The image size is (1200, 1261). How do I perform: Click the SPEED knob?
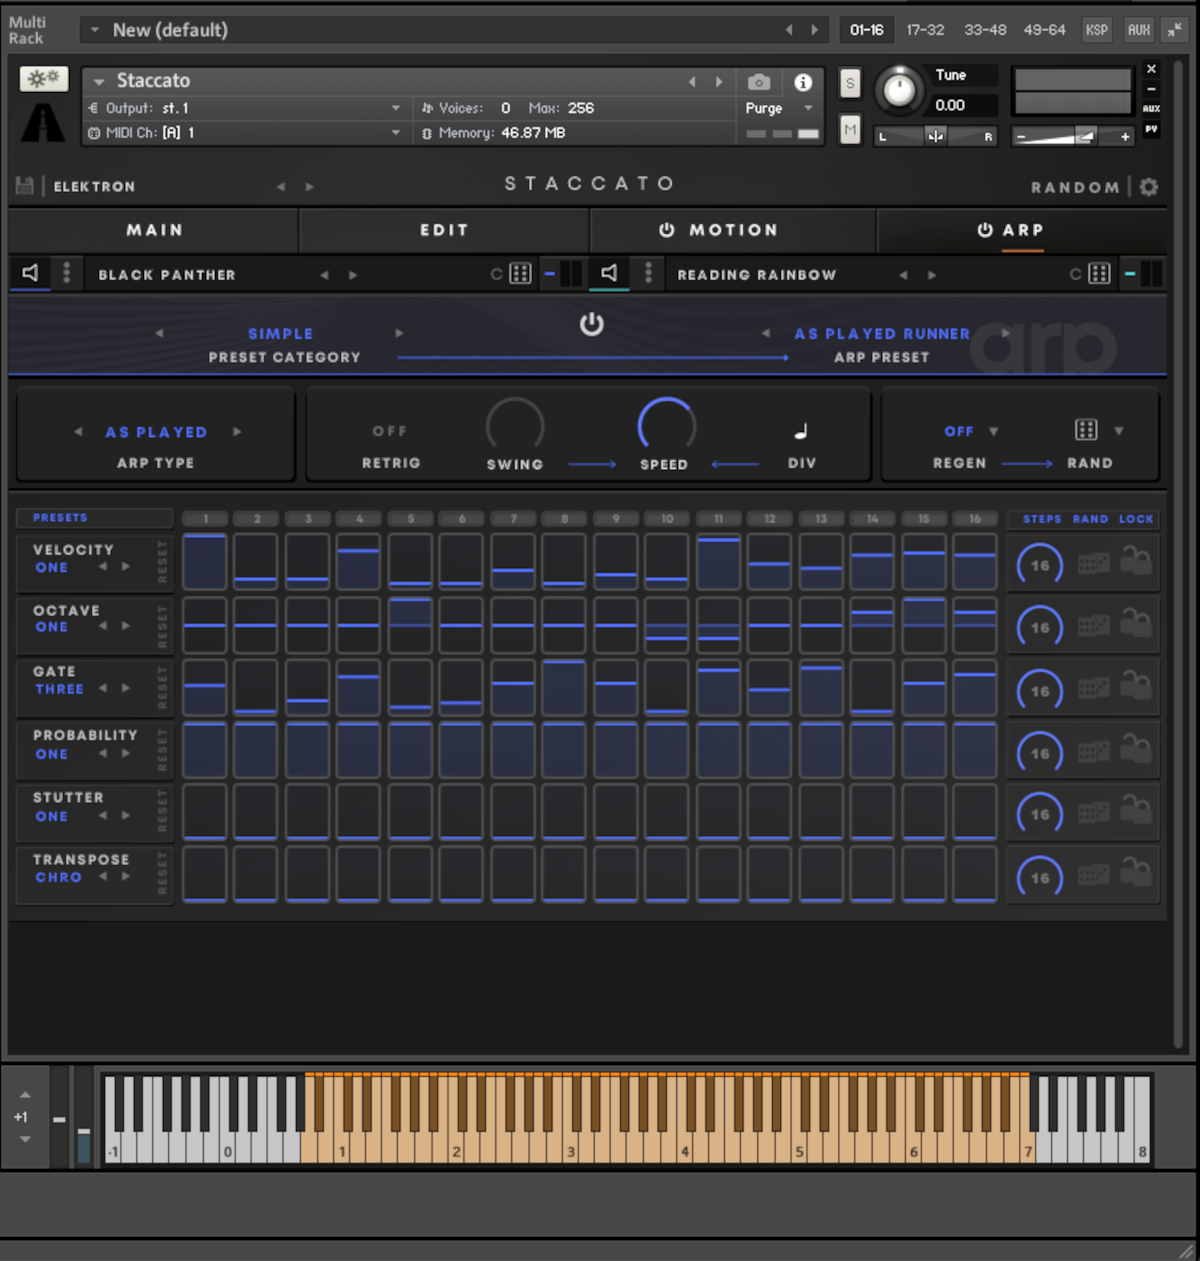pos(666,426)
